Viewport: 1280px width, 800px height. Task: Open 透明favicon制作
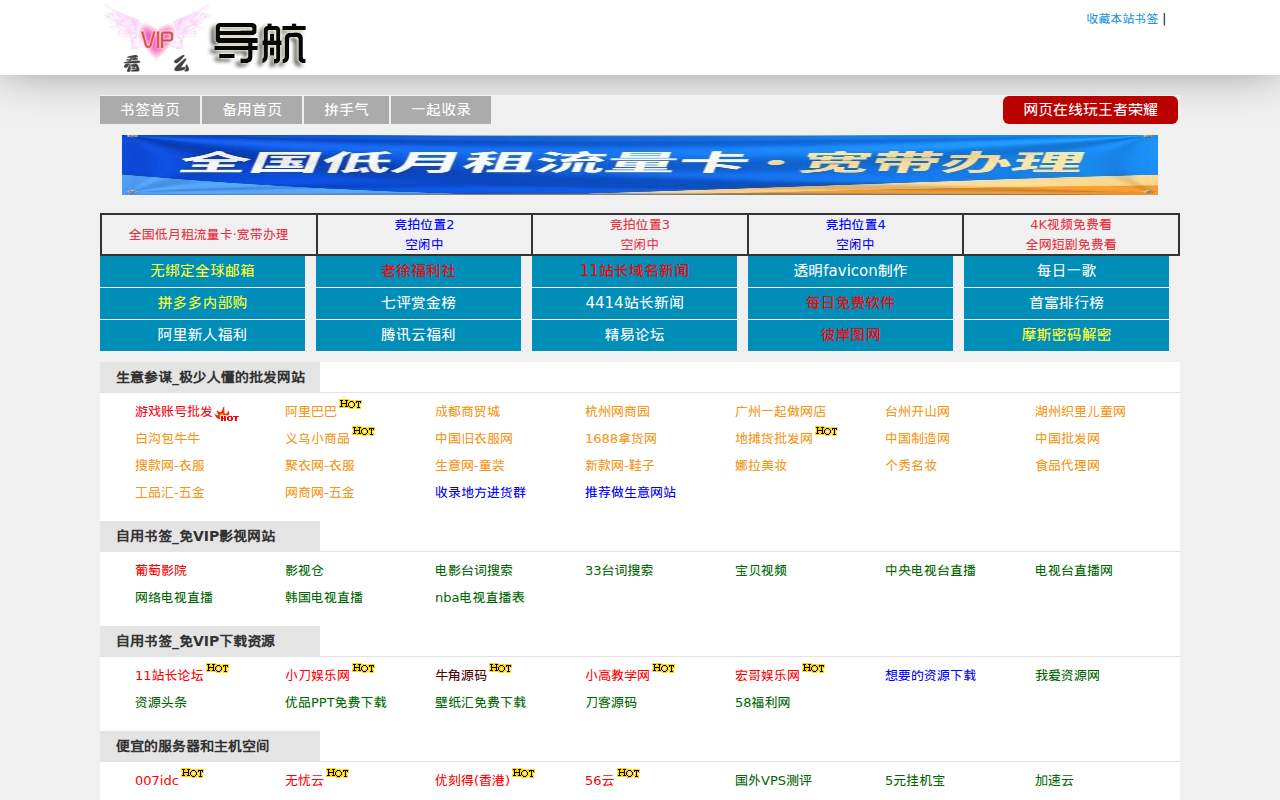(x=850, y=271)
